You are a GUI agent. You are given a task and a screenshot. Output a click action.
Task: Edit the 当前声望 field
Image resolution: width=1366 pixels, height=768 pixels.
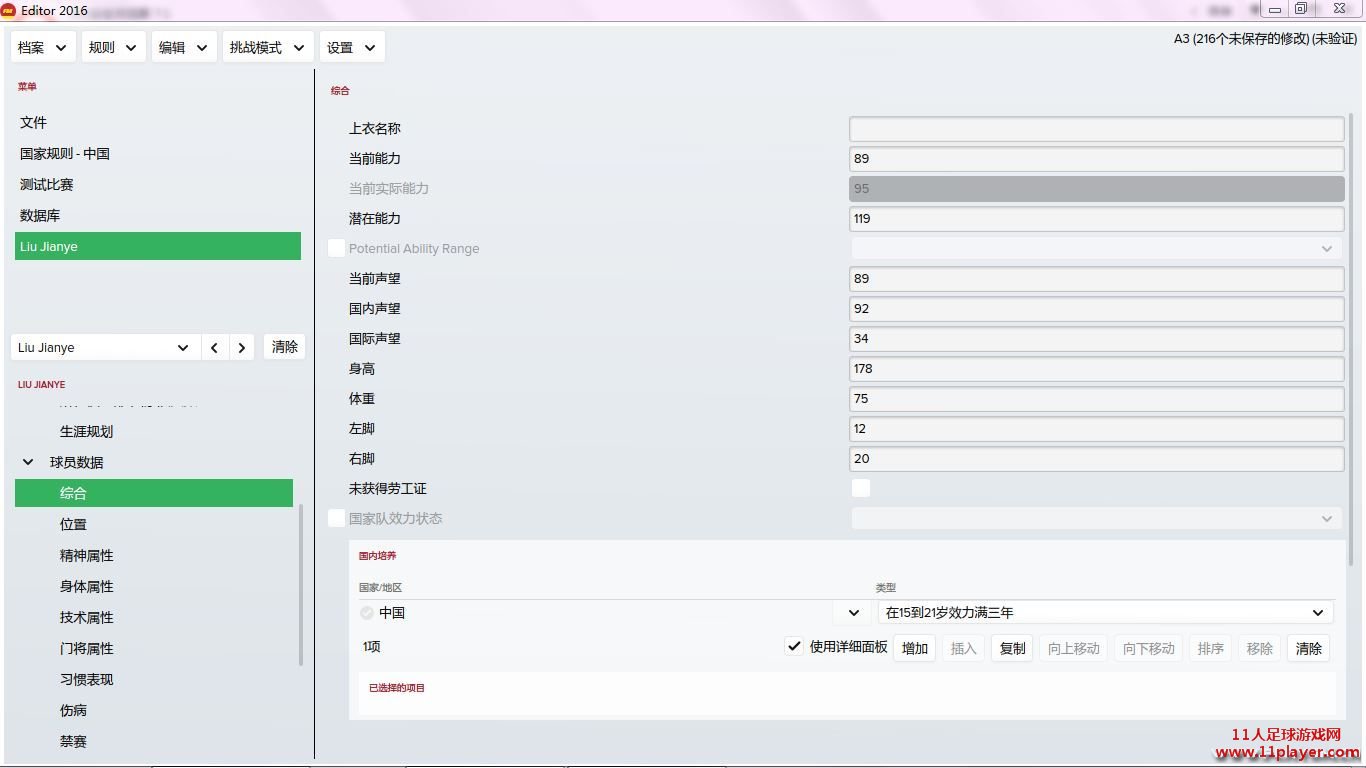(1096, 278)
